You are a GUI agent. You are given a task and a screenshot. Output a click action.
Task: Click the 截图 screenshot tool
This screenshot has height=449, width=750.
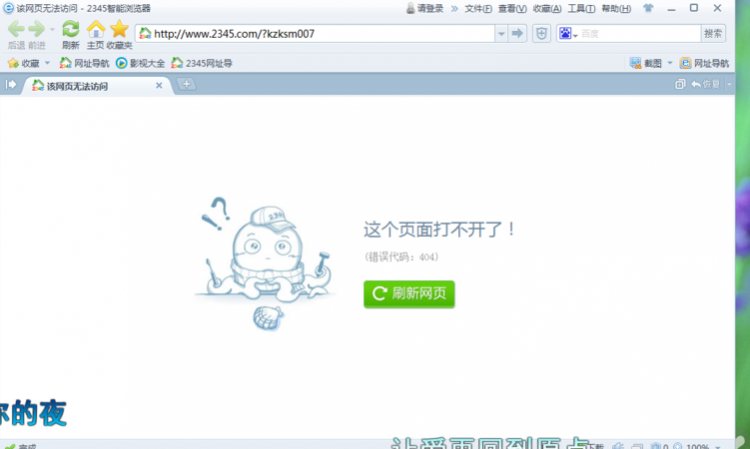[646, 63]
